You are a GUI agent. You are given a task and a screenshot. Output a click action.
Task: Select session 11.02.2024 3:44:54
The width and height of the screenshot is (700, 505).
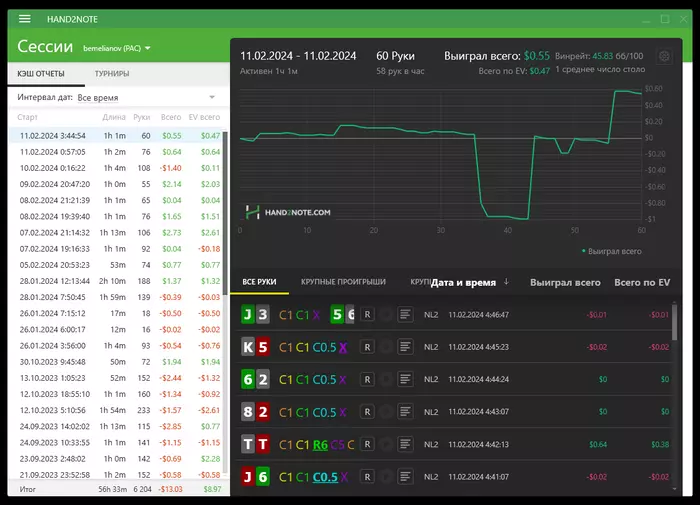point(115,136)
